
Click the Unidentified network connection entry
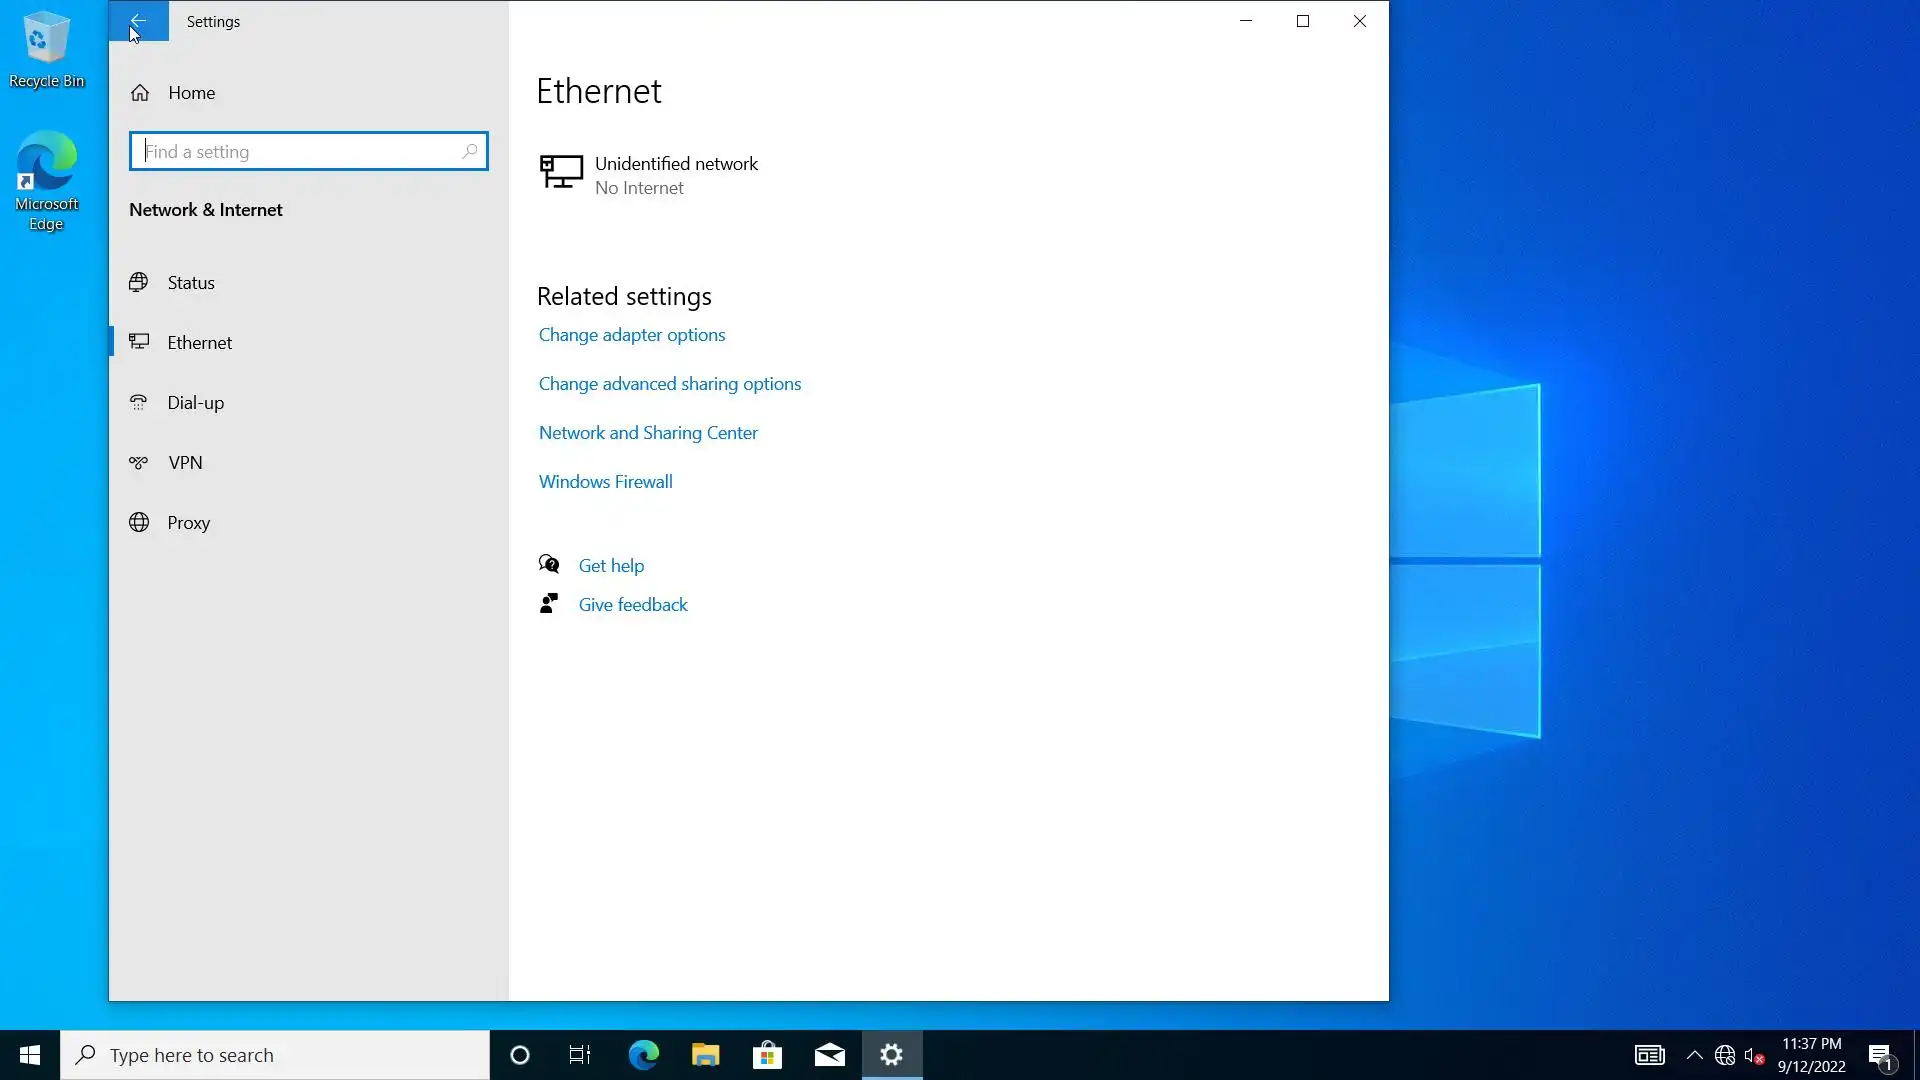(x=676, y=174)
